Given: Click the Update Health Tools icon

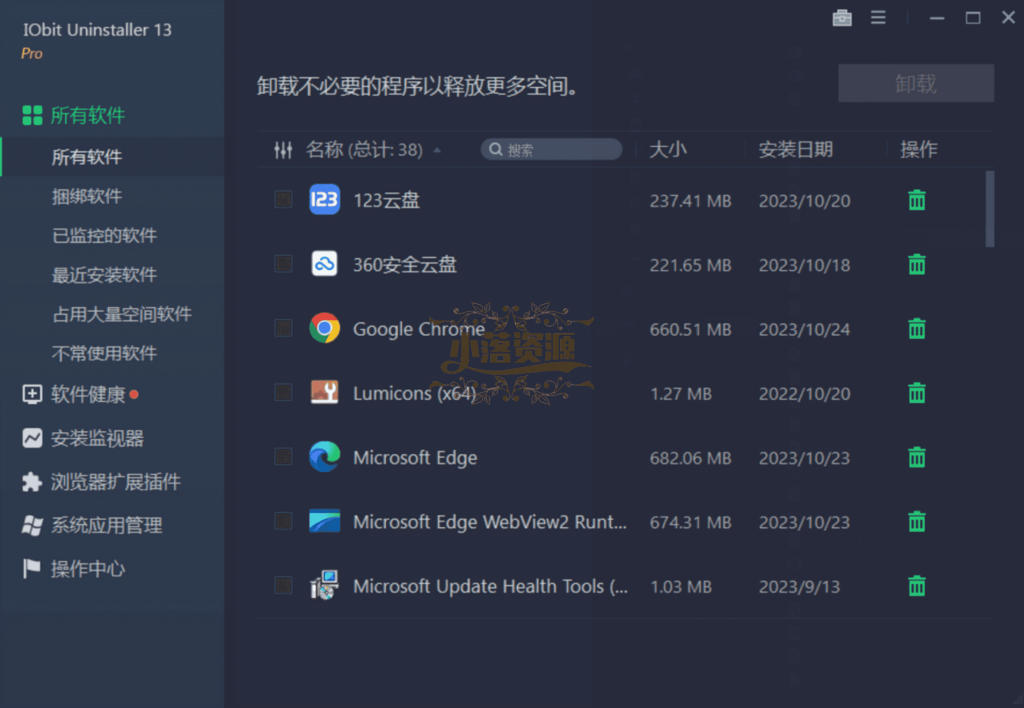Looking at the screenshot, I should (324, 585).
